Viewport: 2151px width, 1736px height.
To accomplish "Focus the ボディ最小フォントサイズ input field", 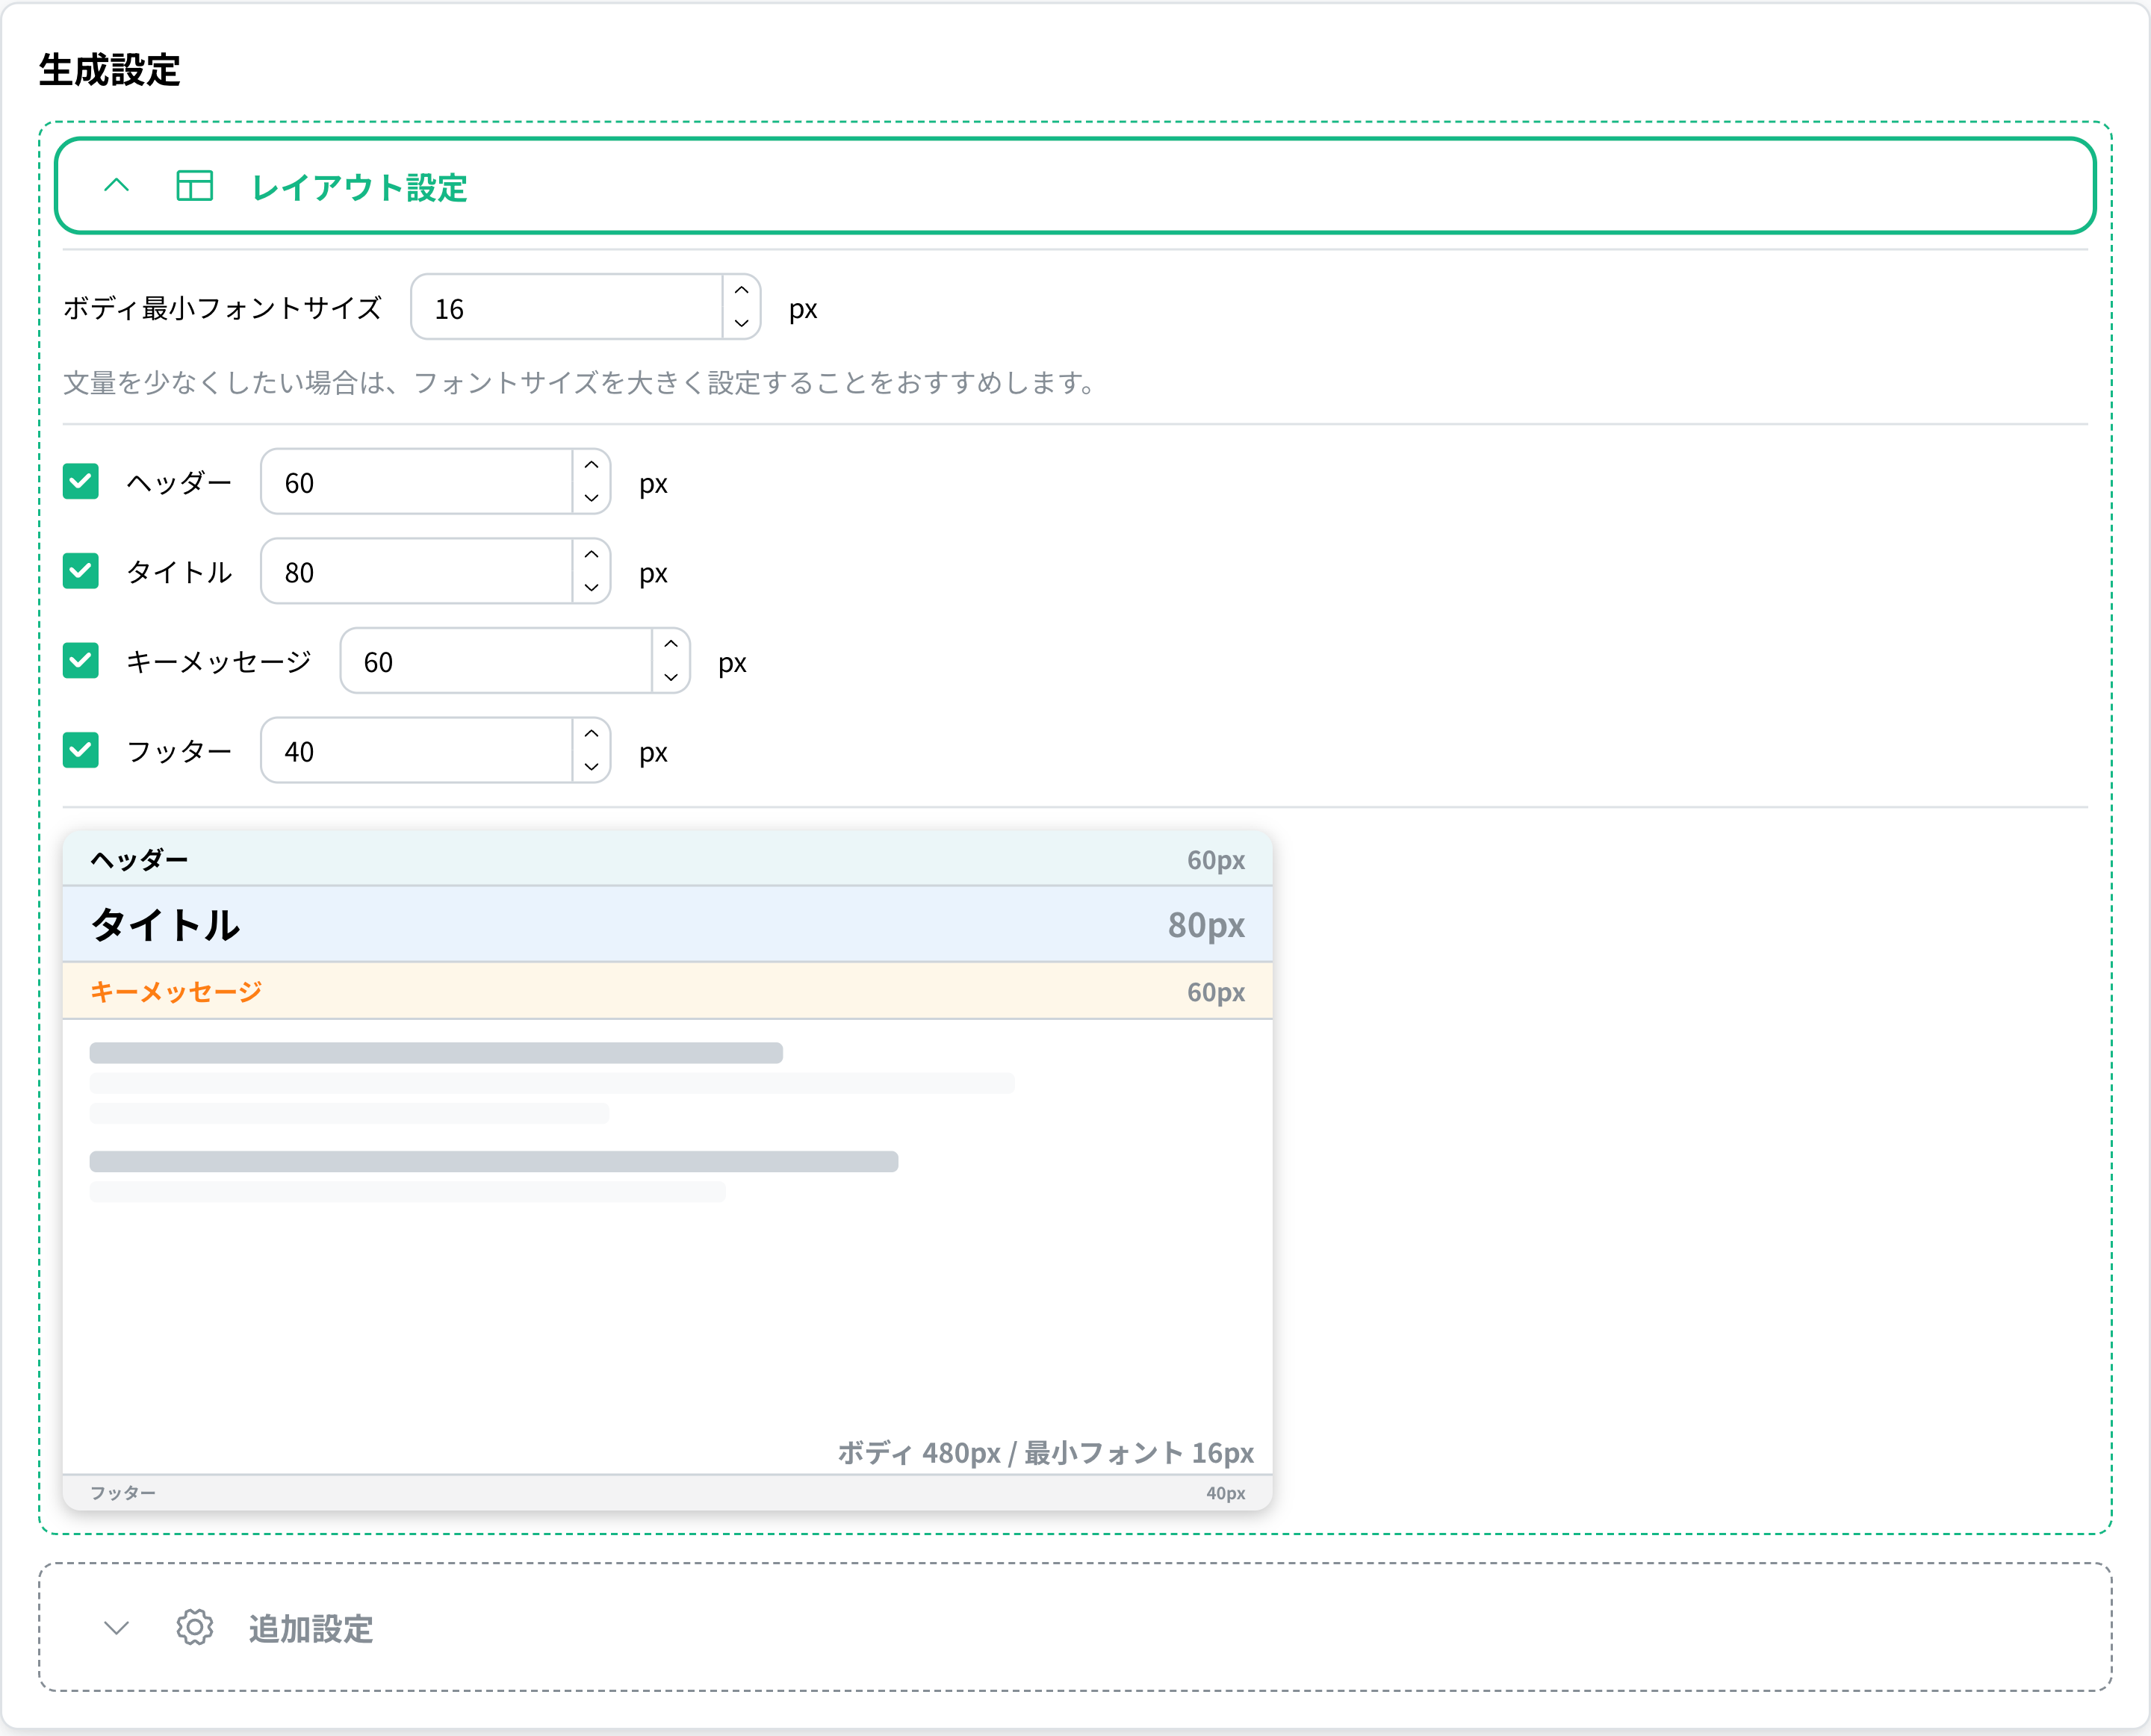I will pos(567,307).
